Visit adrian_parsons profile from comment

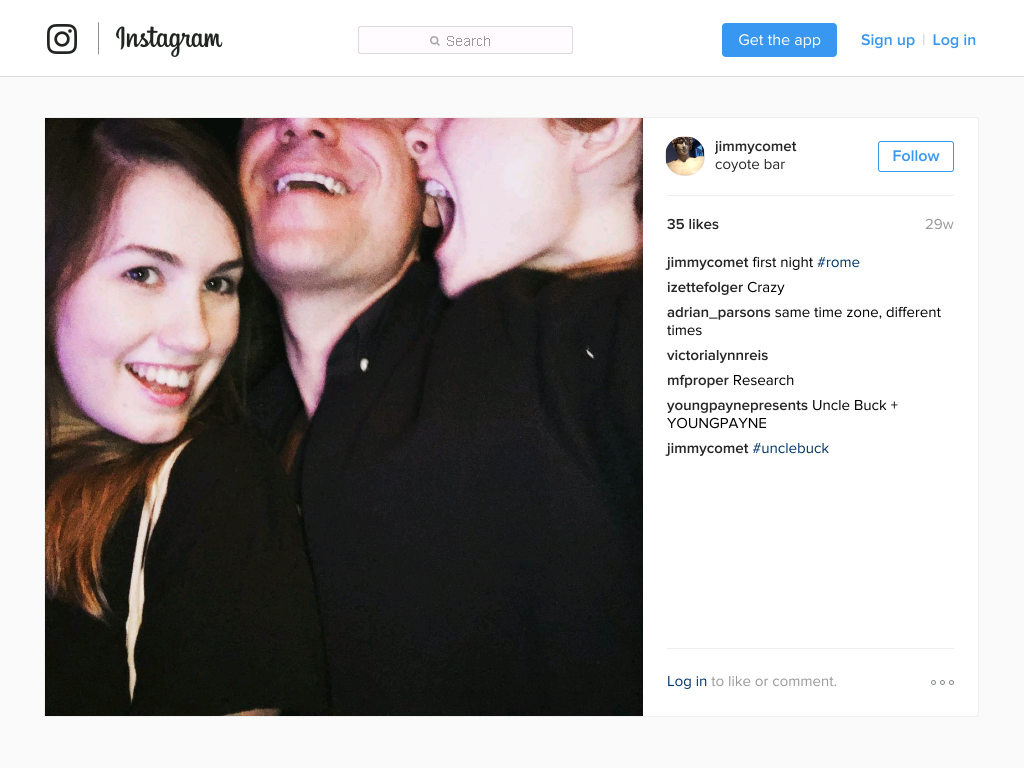point(718,312)
